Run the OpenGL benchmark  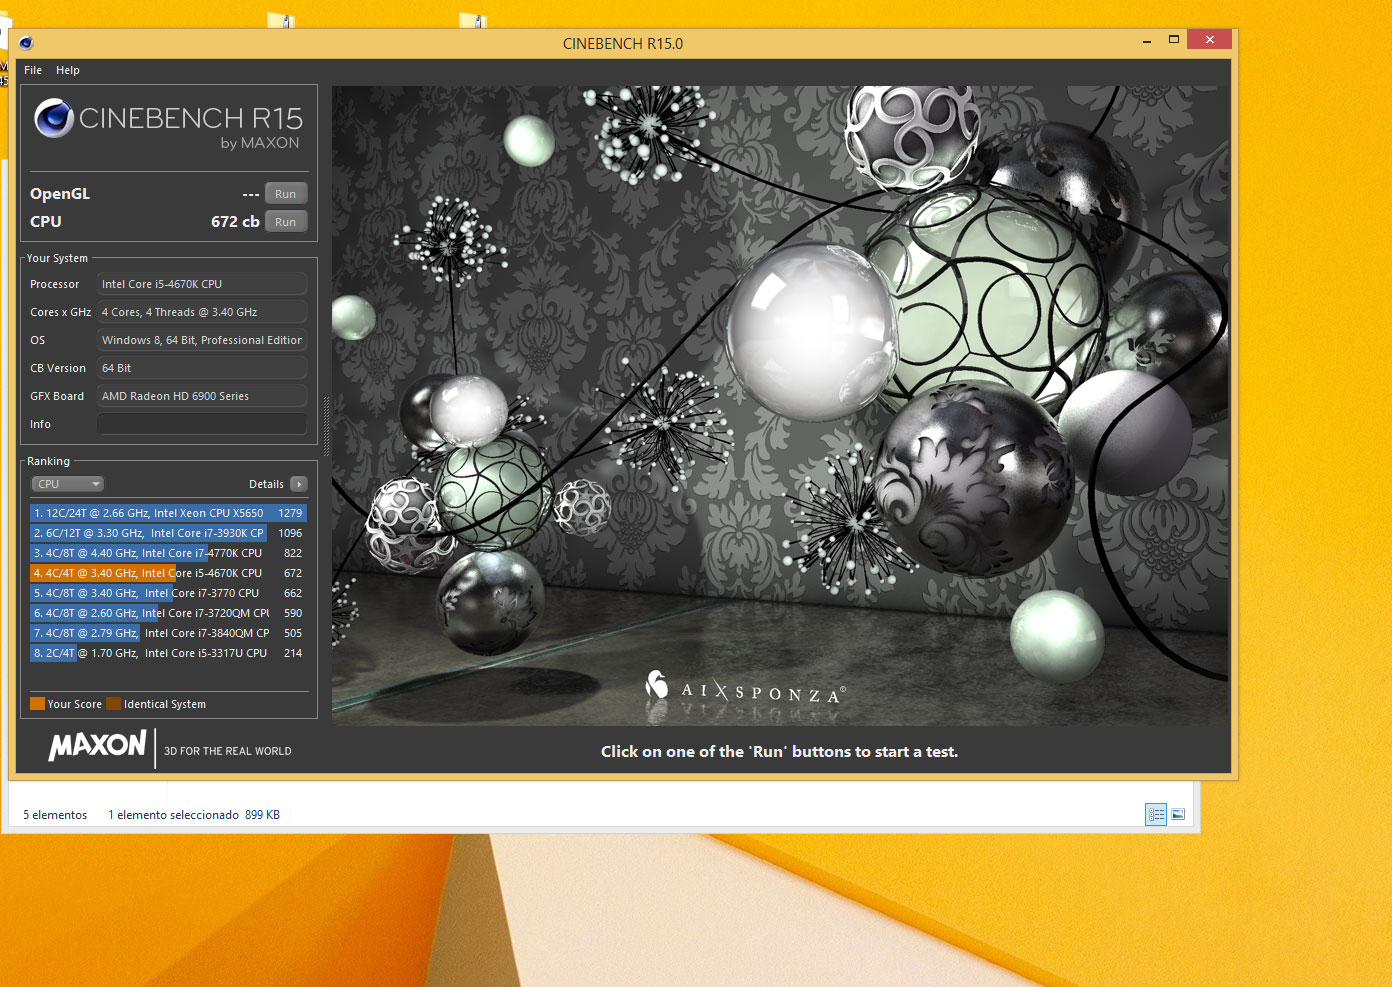coord(285,194)
